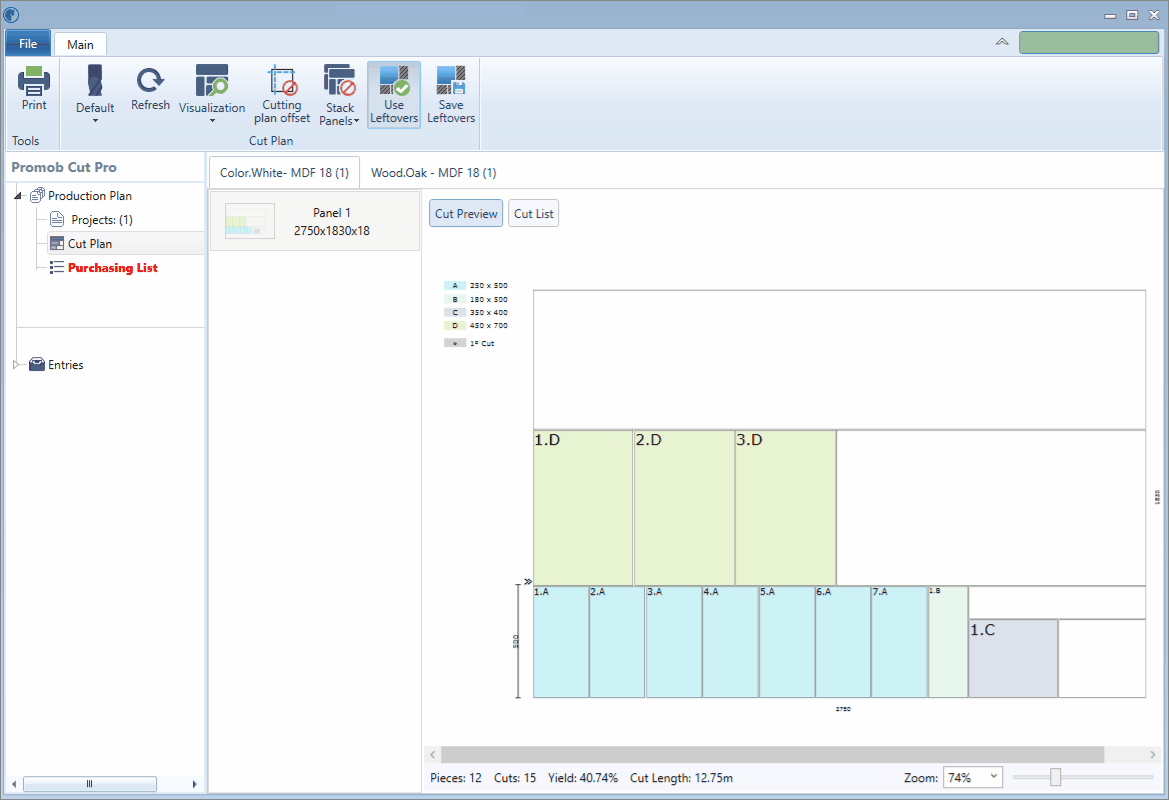
Task: Collapse the ribbon with the chevron
Action: pos(1002,42)
